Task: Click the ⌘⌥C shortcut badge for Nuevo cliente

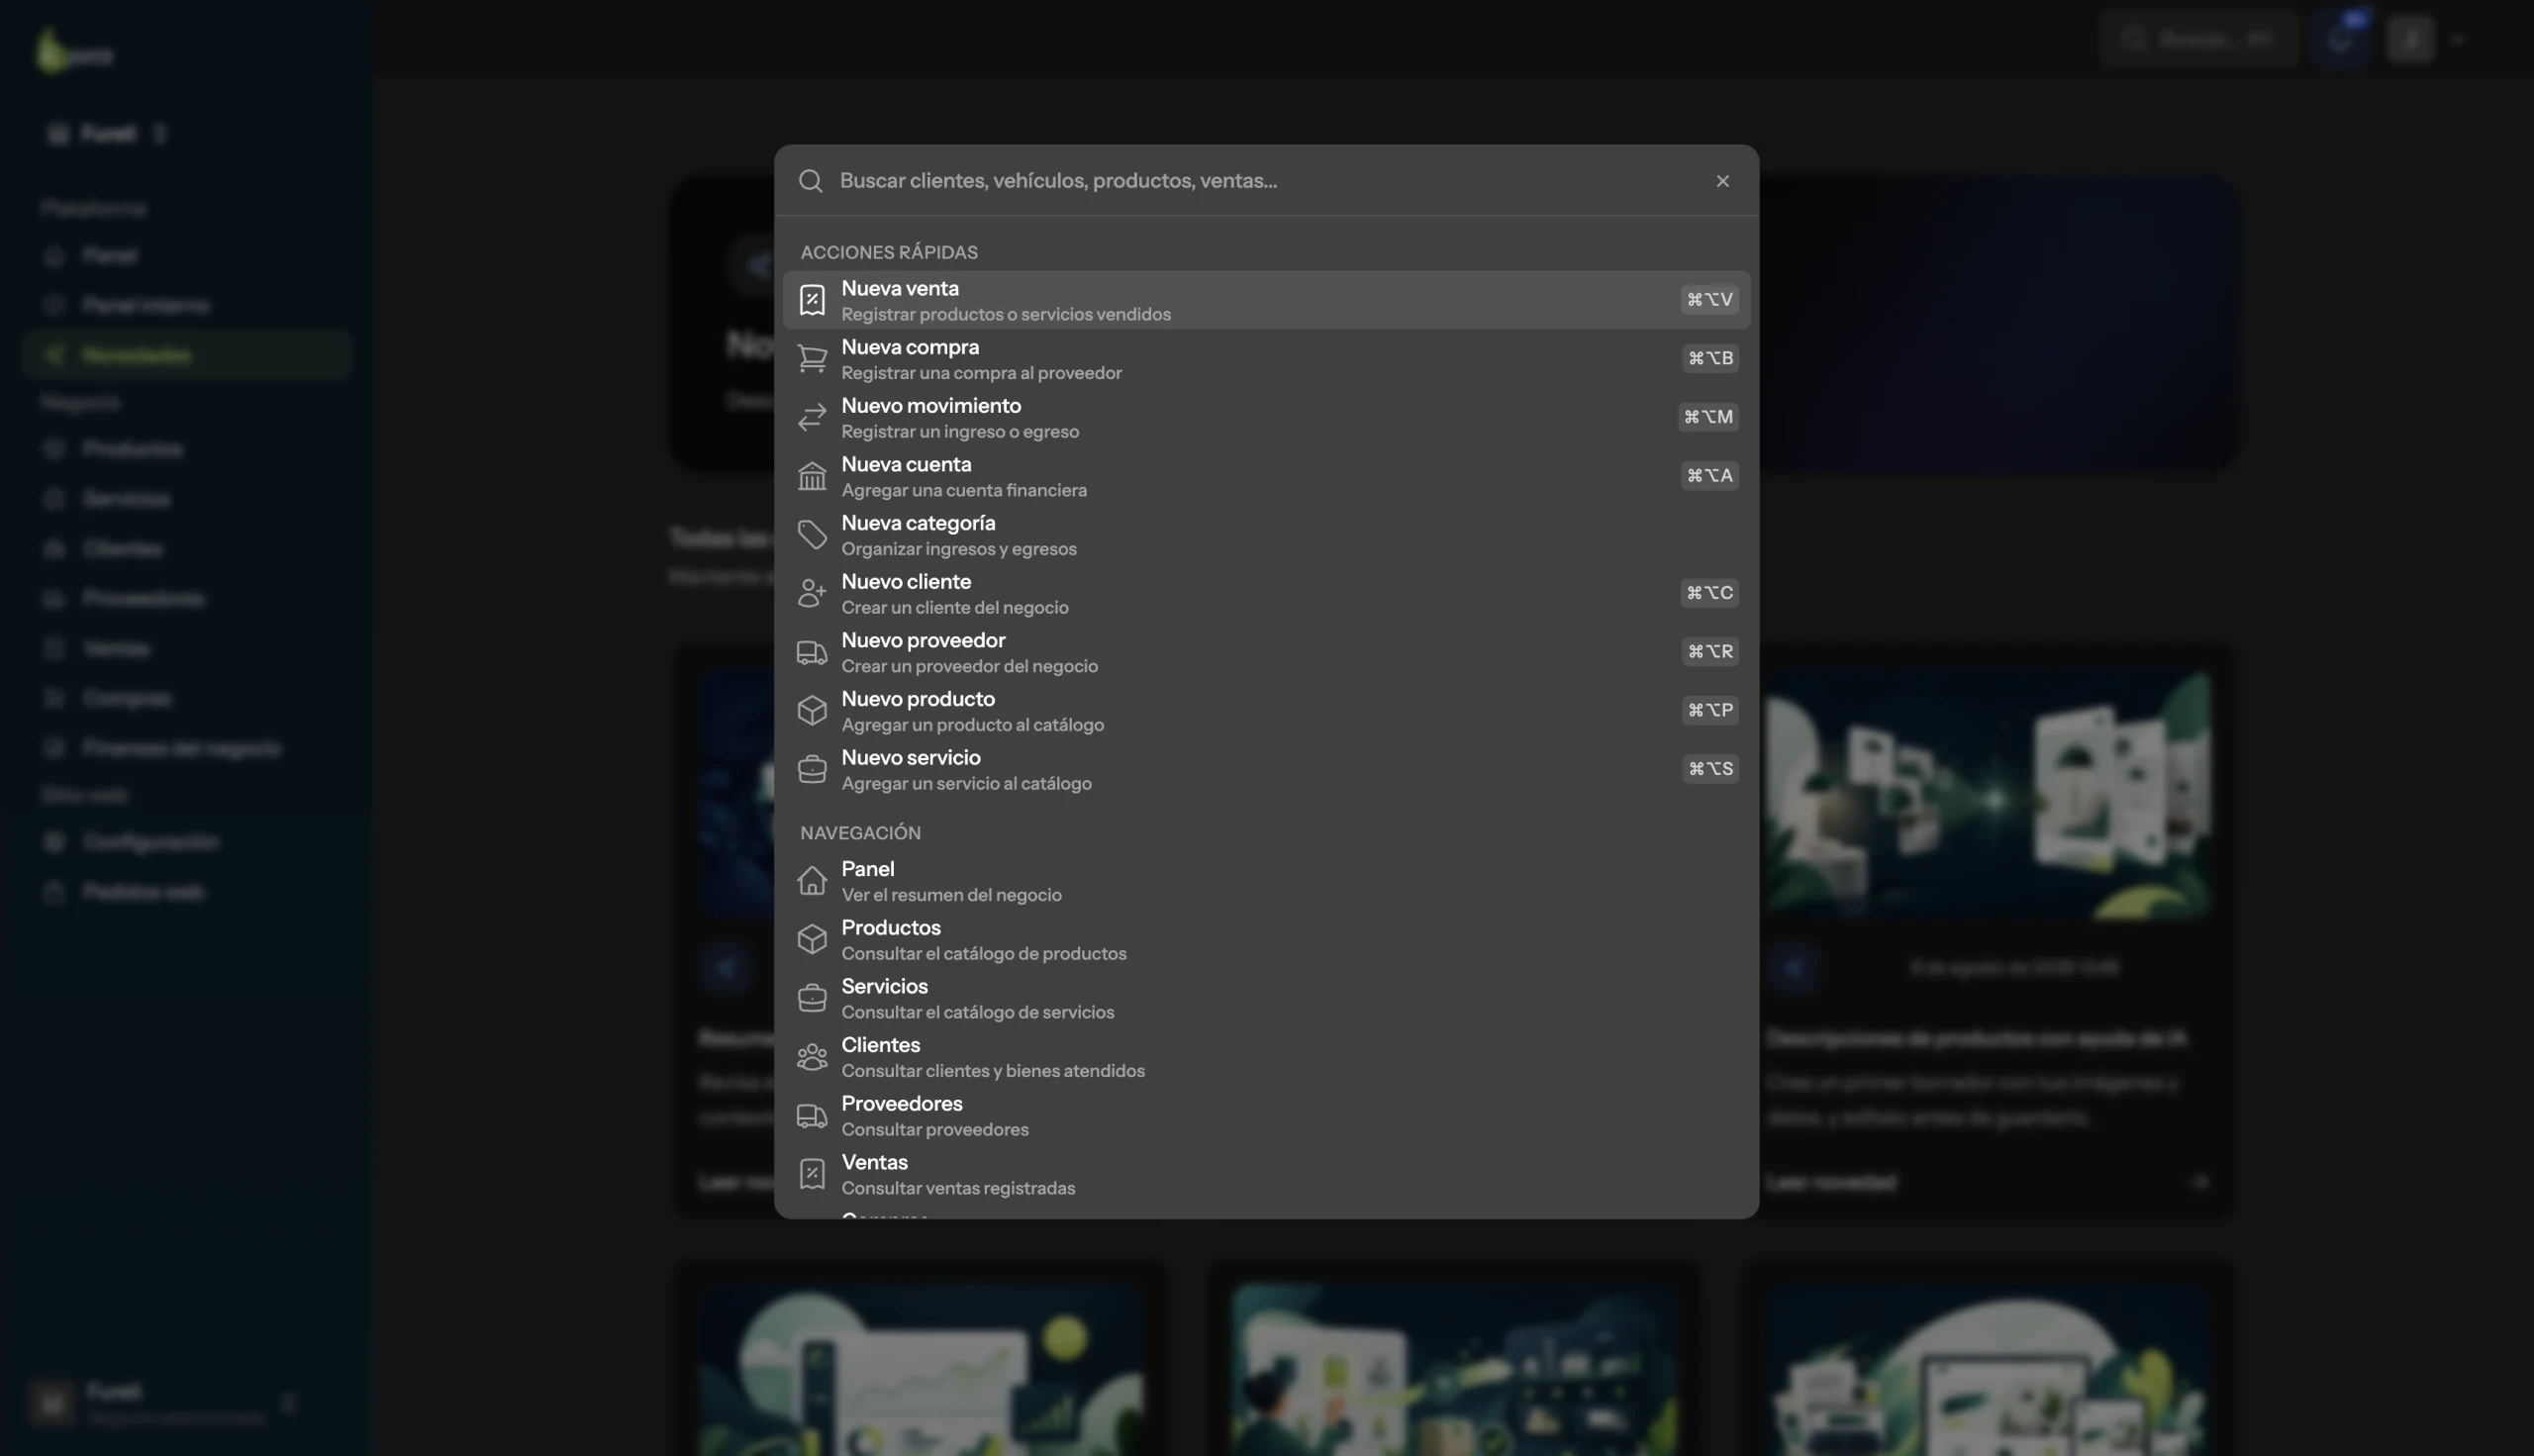Action: point(1709,593)
